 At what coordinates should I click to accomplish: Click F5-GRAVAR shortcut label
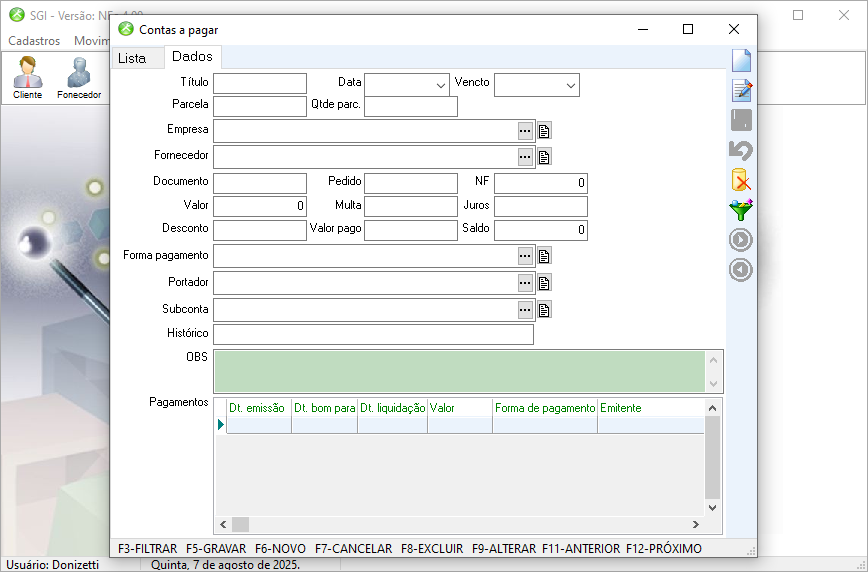216,549
